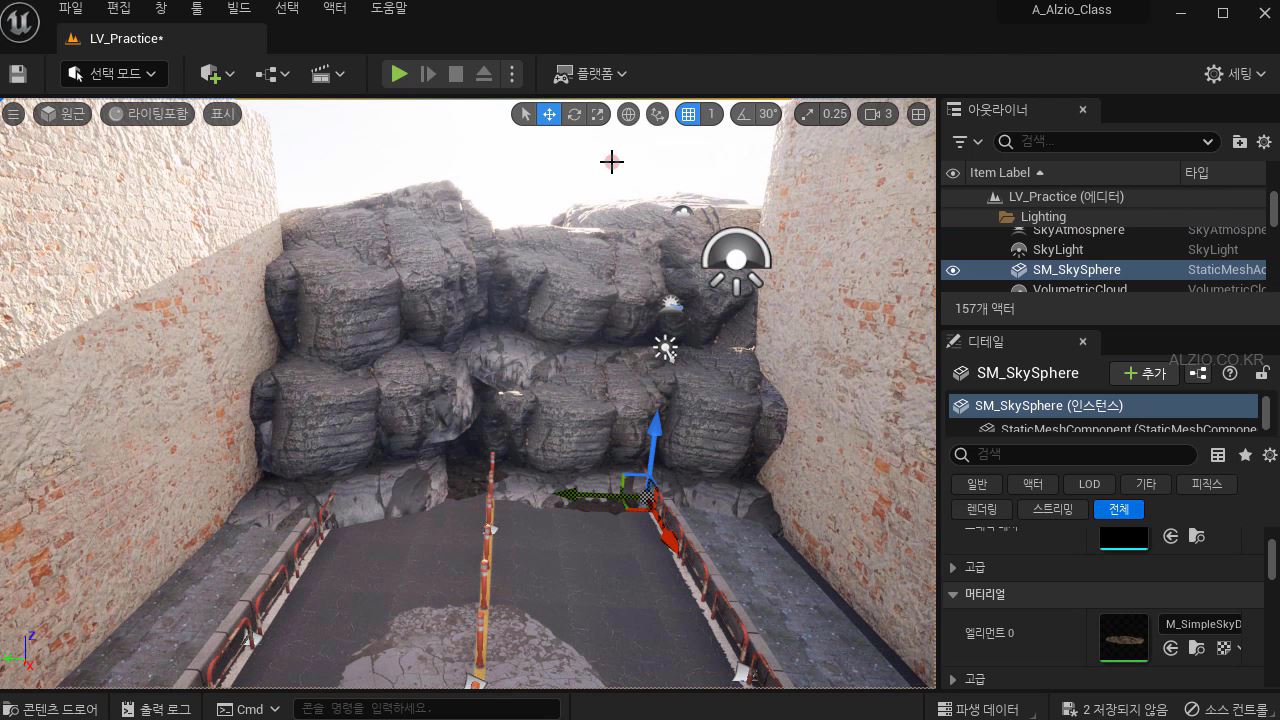This screenshot has height=720, width=1280.
Task: Select the object selection arrow tool in viewport
Action: pyautogui.click(x=526, y=114)
